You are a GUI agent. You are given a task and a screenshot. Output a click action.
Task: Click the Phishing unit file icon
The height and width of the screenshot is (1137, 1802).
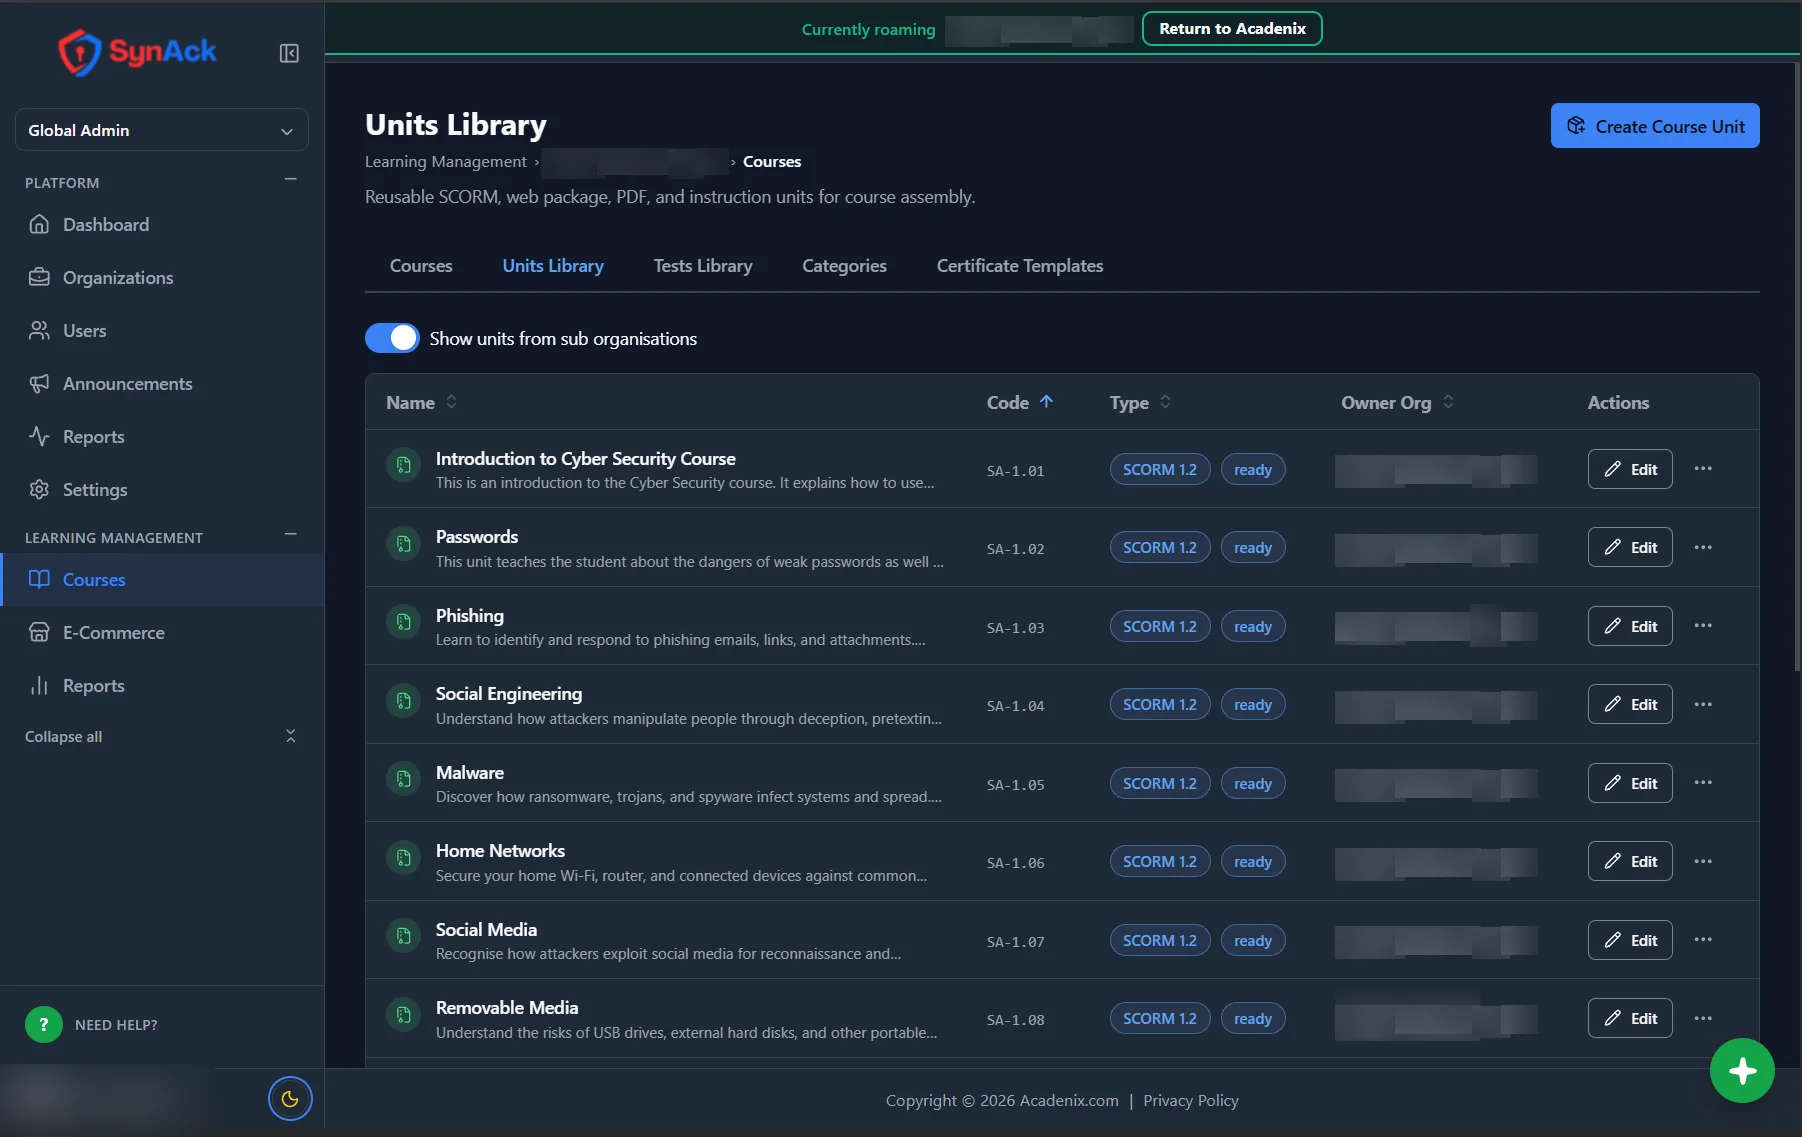pyautogui.click(x=403, y=622)
